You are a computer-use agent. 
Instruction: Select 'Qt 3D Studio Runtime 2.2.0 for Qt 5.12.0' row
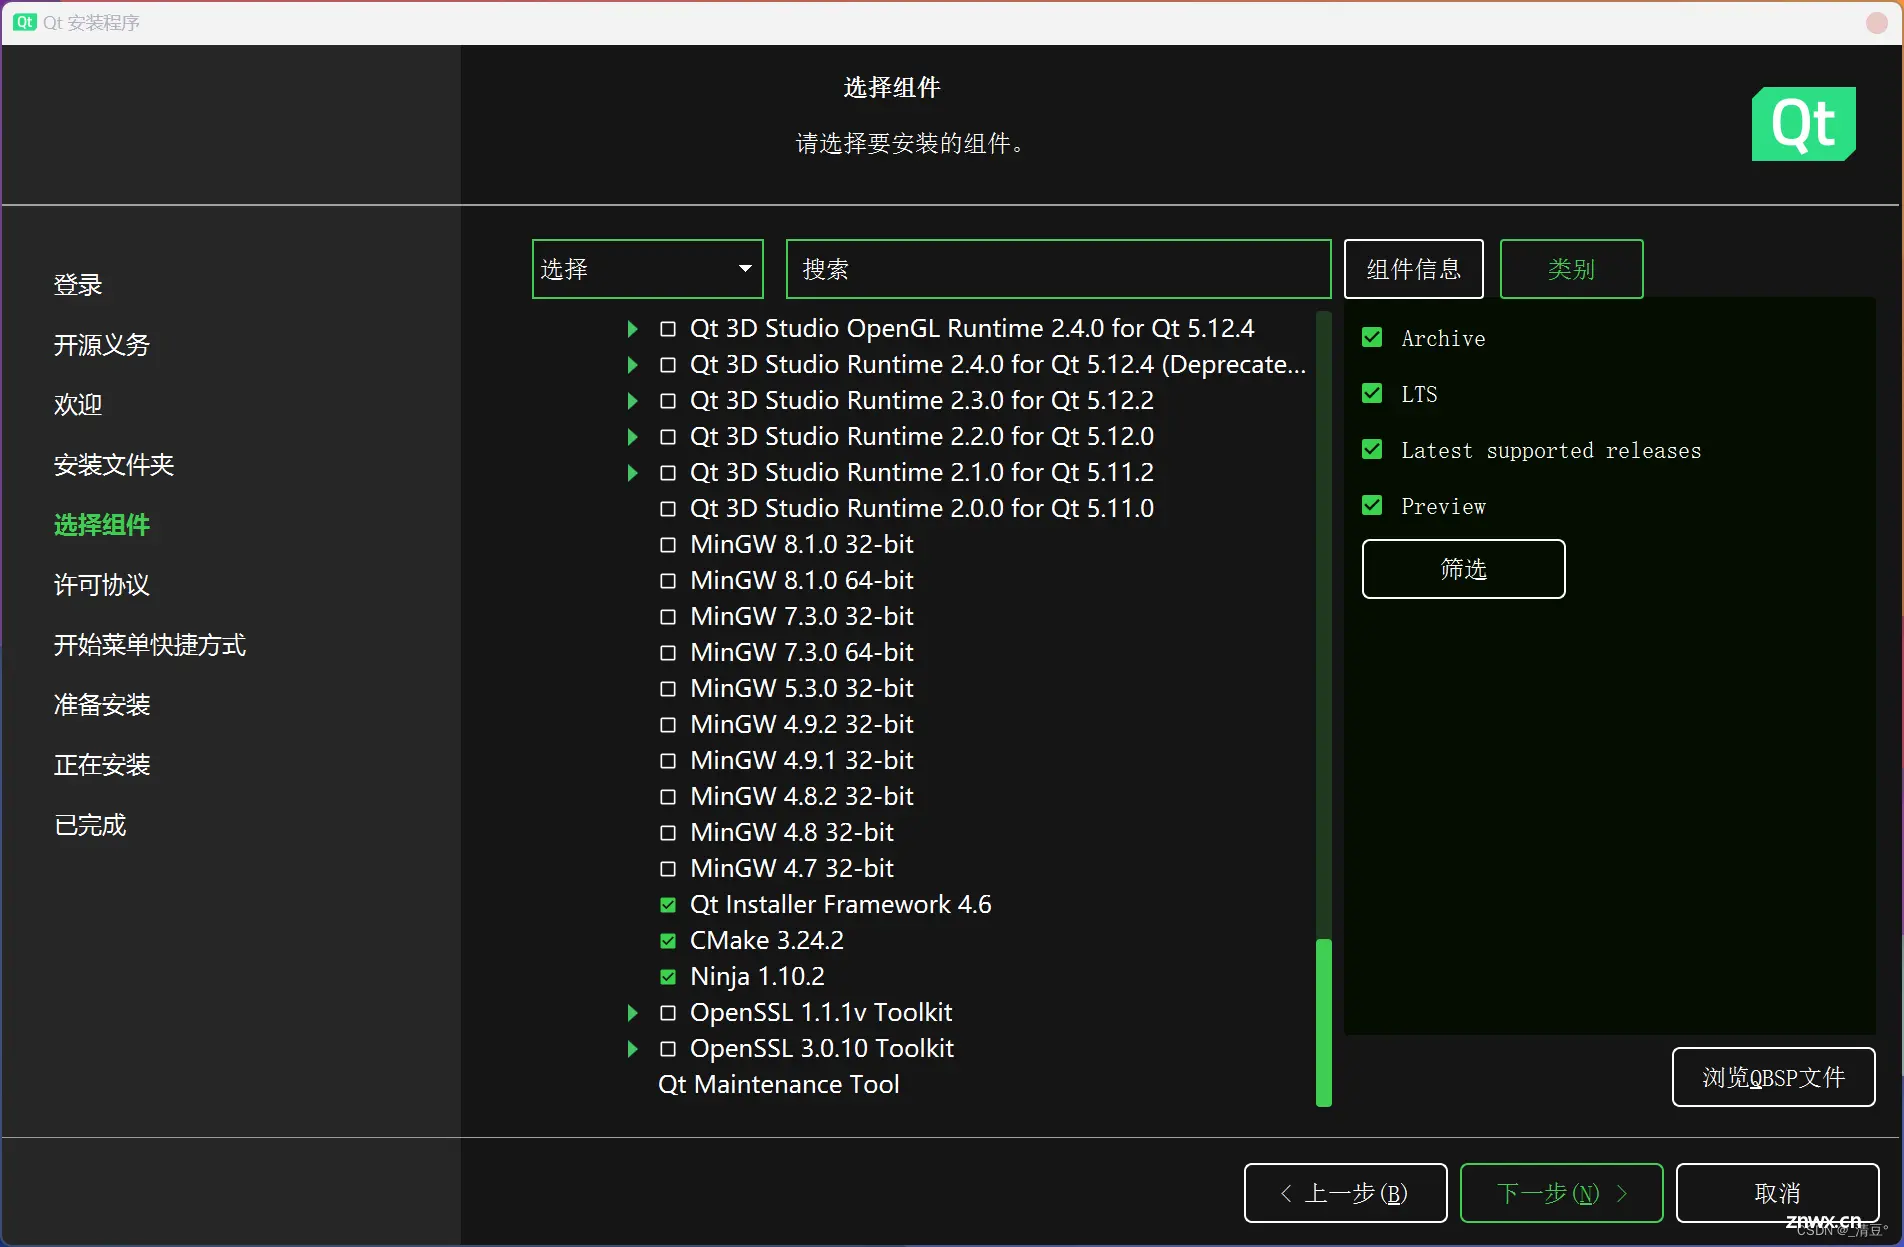(921, 437)
